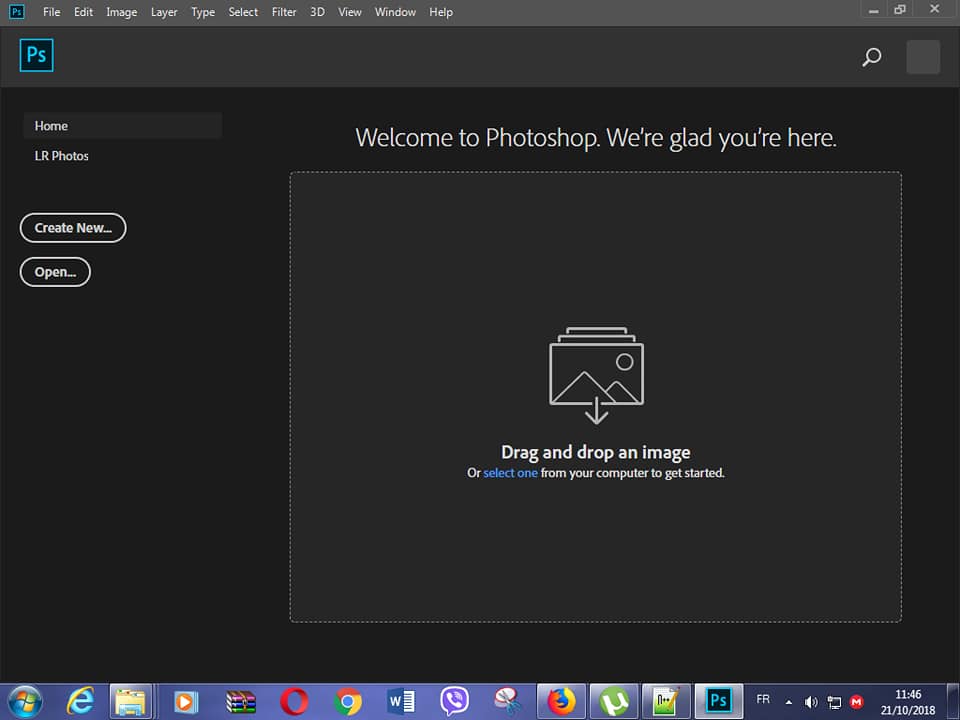
Task: Open the Snipping Tool taskbar icon
Action: [508, 702]
